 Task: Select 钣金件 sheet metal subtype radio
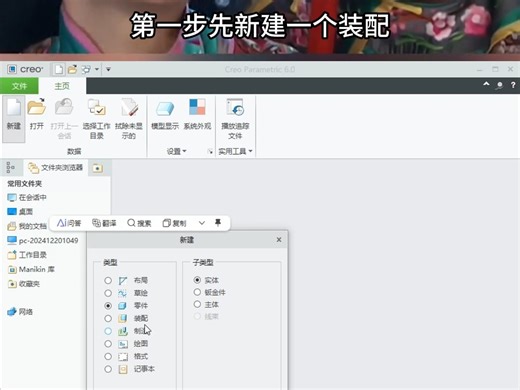pyautogui.click(x=197, y=292)
